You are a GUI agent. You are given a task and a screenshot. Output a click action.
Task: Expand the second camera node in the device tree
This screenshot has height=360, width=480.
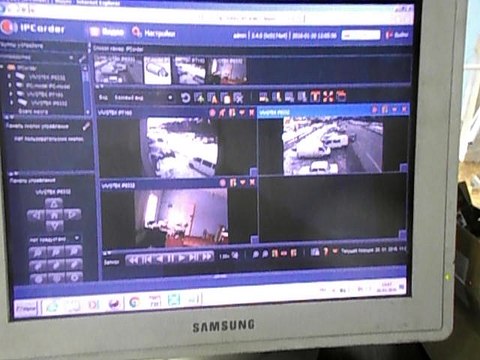pyautogui.click(x=10, y=85)
